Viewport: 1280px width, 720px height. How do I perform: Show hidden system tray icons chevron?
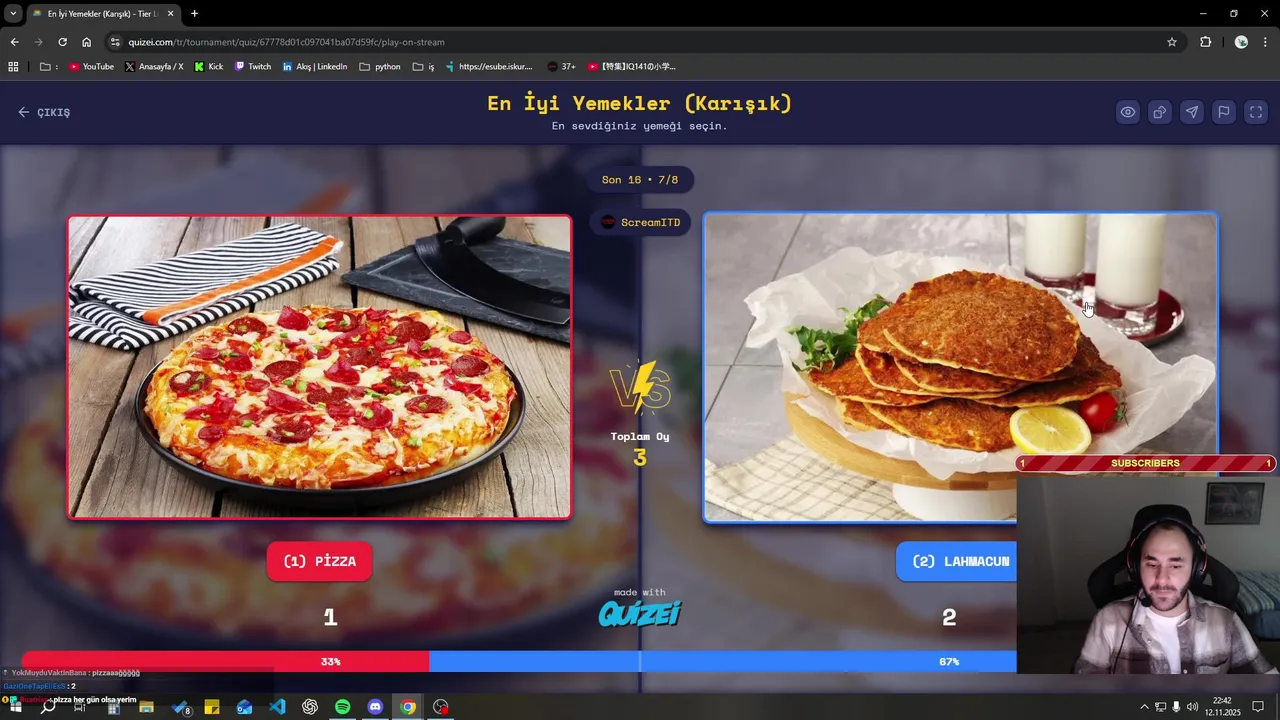tap(1144, 707)
